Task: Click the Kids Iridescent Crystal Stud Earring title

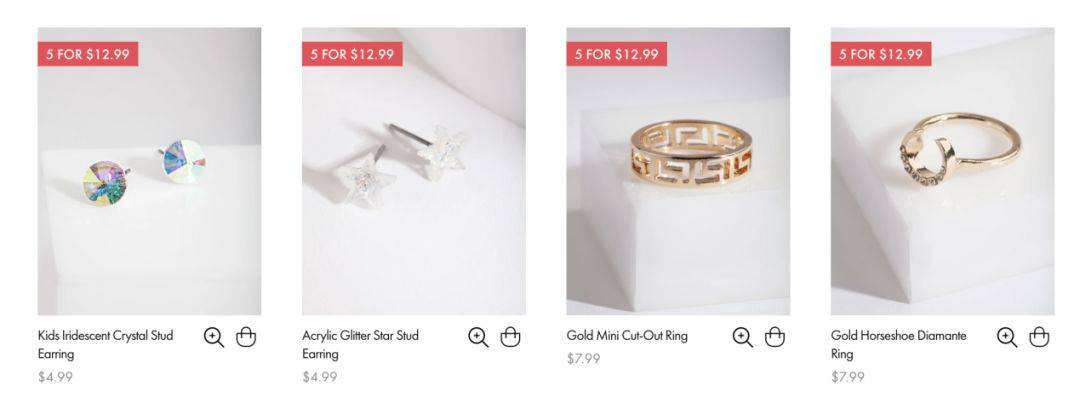Action: [x=105, y=345]
